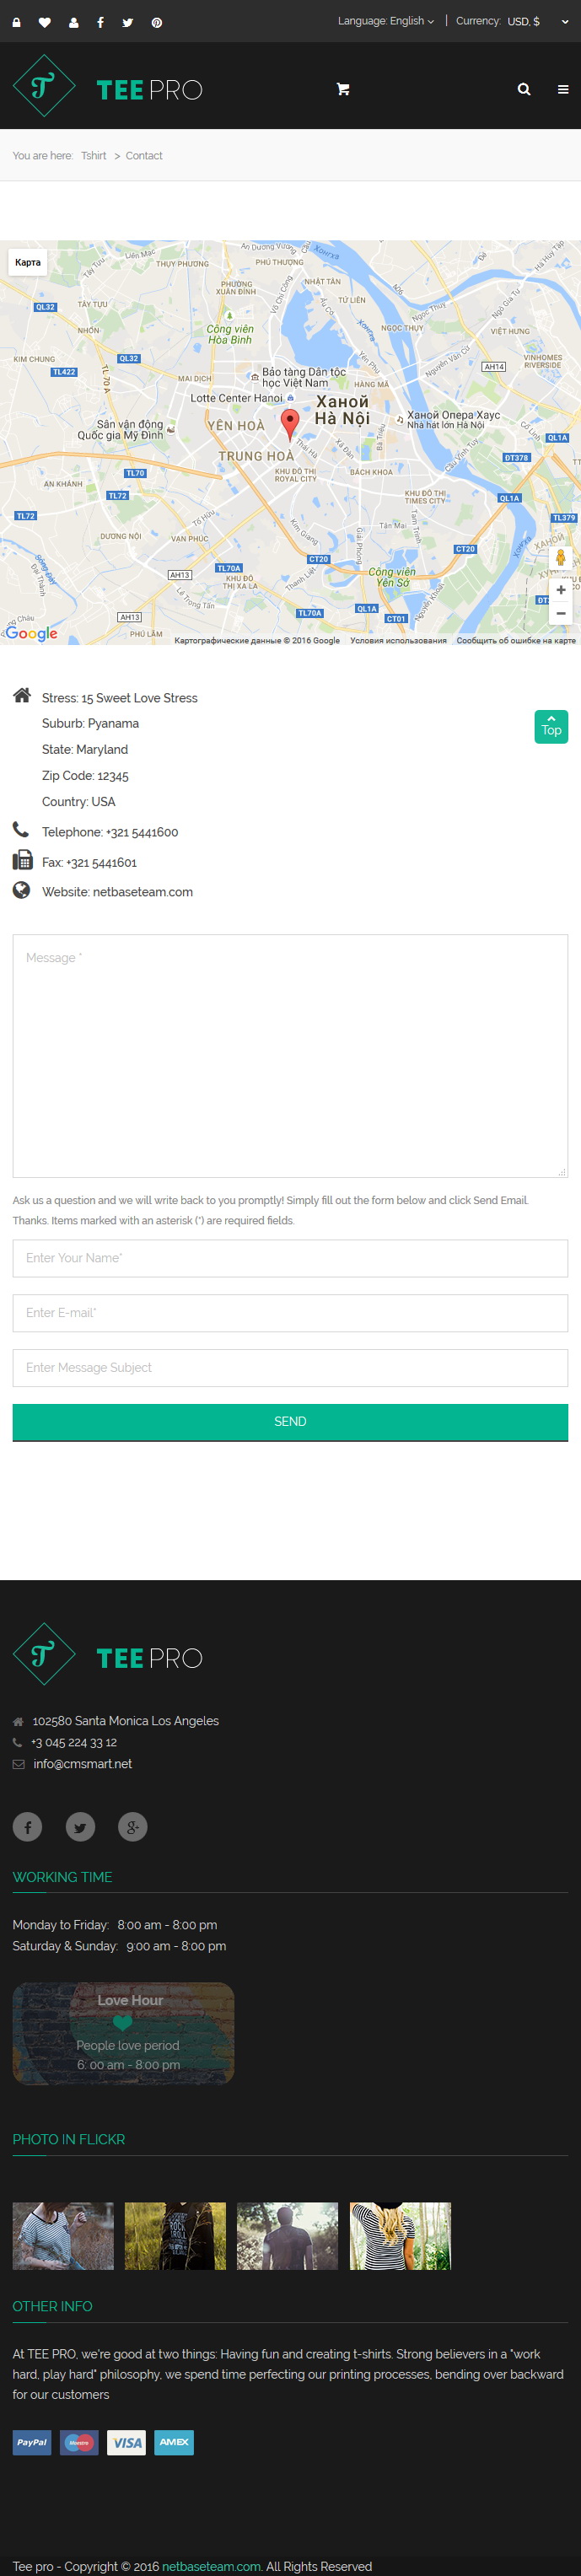The width and height of the screenshot is (581, 2576).
Task: Open the hamburger menu icon
Action: 563,89
